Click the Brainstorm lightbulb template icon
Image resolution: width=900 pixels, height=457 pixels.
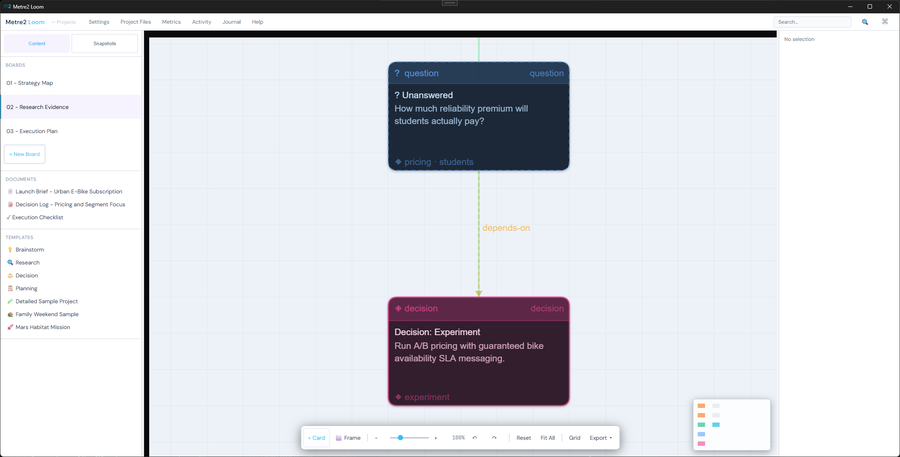pyautogui.click(x=10, y=250)
